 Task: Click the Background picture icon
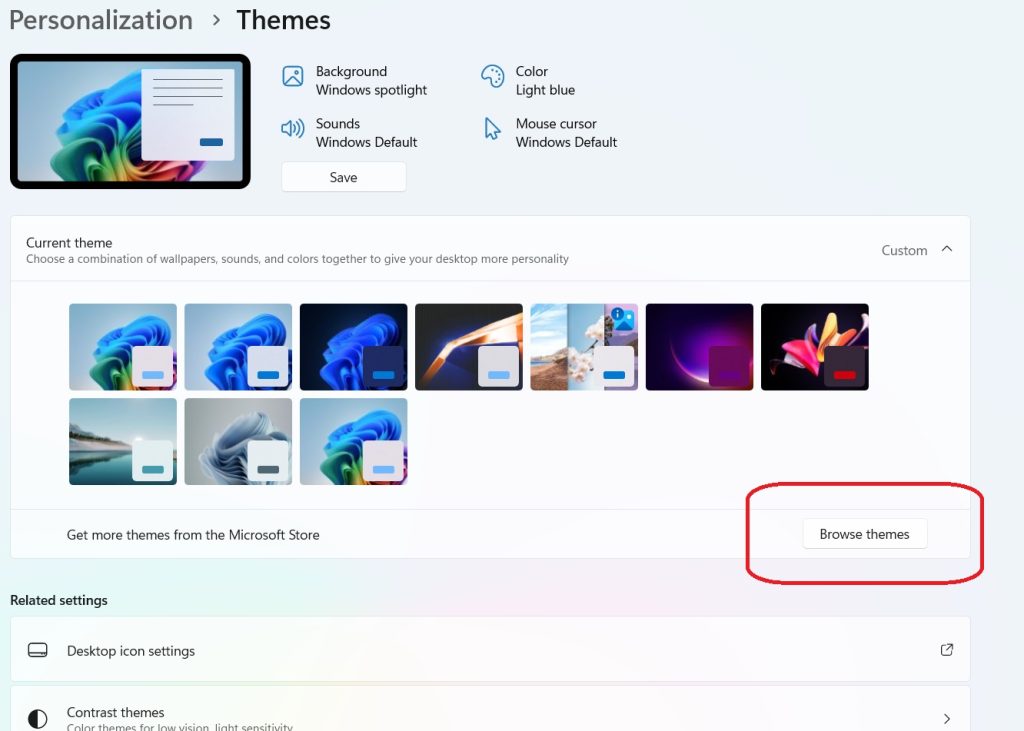(x=293, y=76)
